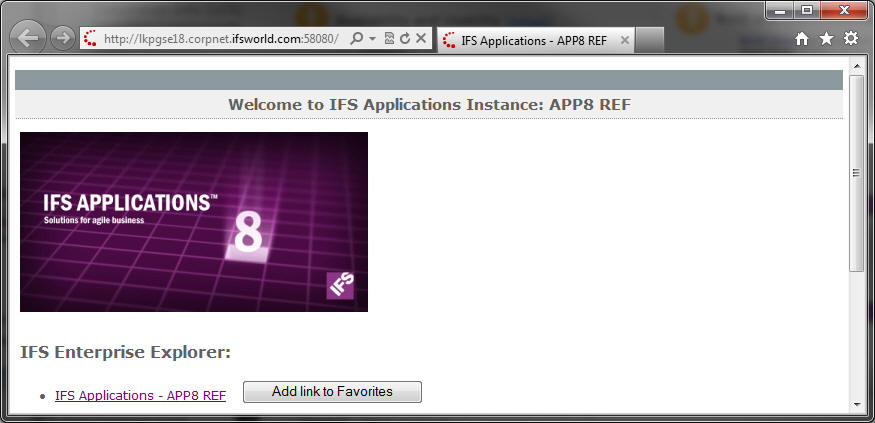Open the Favorites star menu
The image size is (875, 423).
click(x=826, y=38)
